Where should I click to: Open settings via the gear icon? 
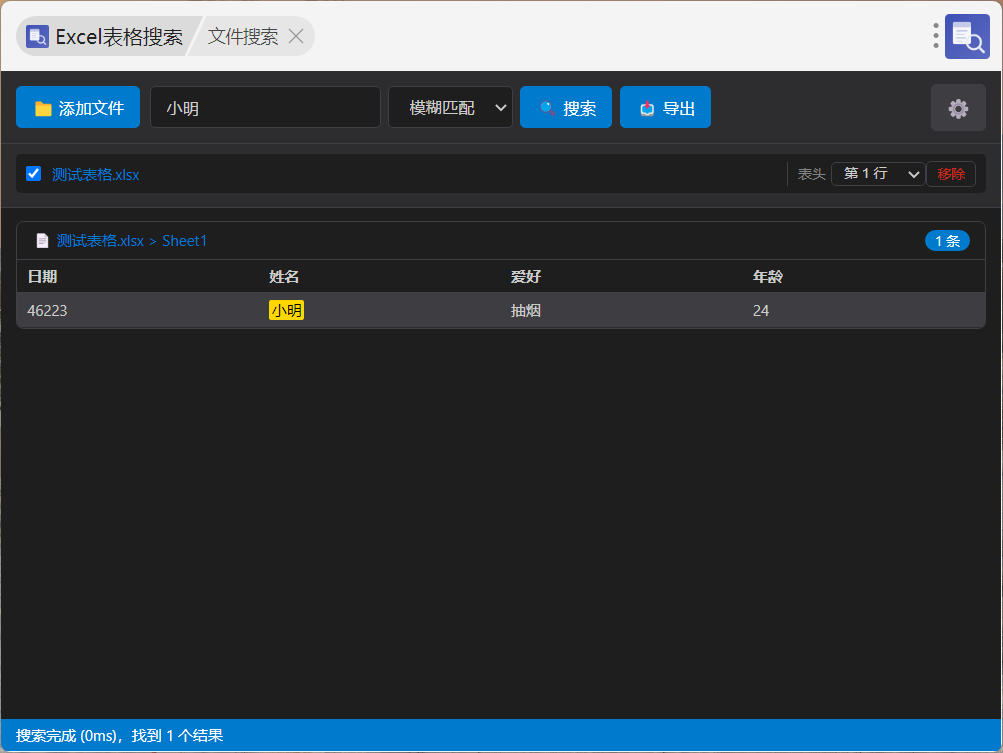958,108
